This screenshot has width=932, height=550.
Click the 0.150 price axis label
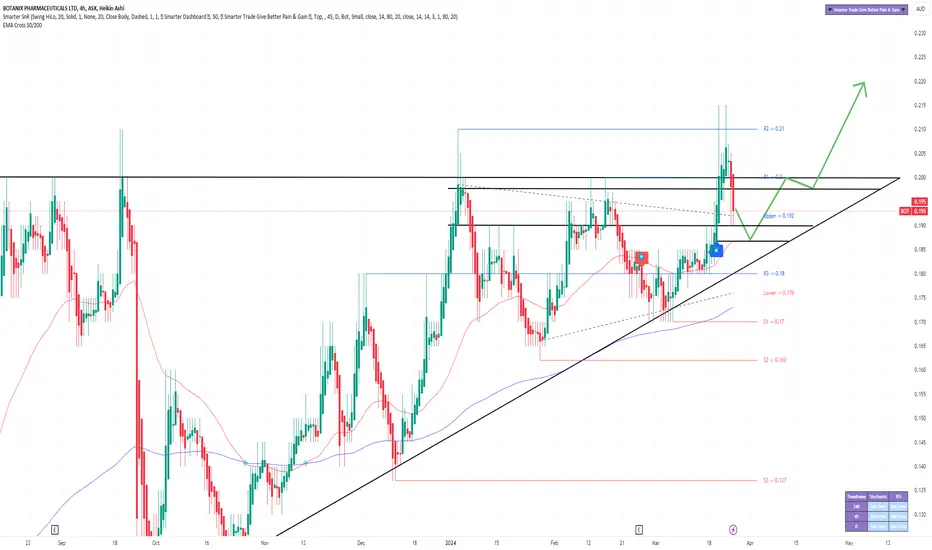point(920,417)
